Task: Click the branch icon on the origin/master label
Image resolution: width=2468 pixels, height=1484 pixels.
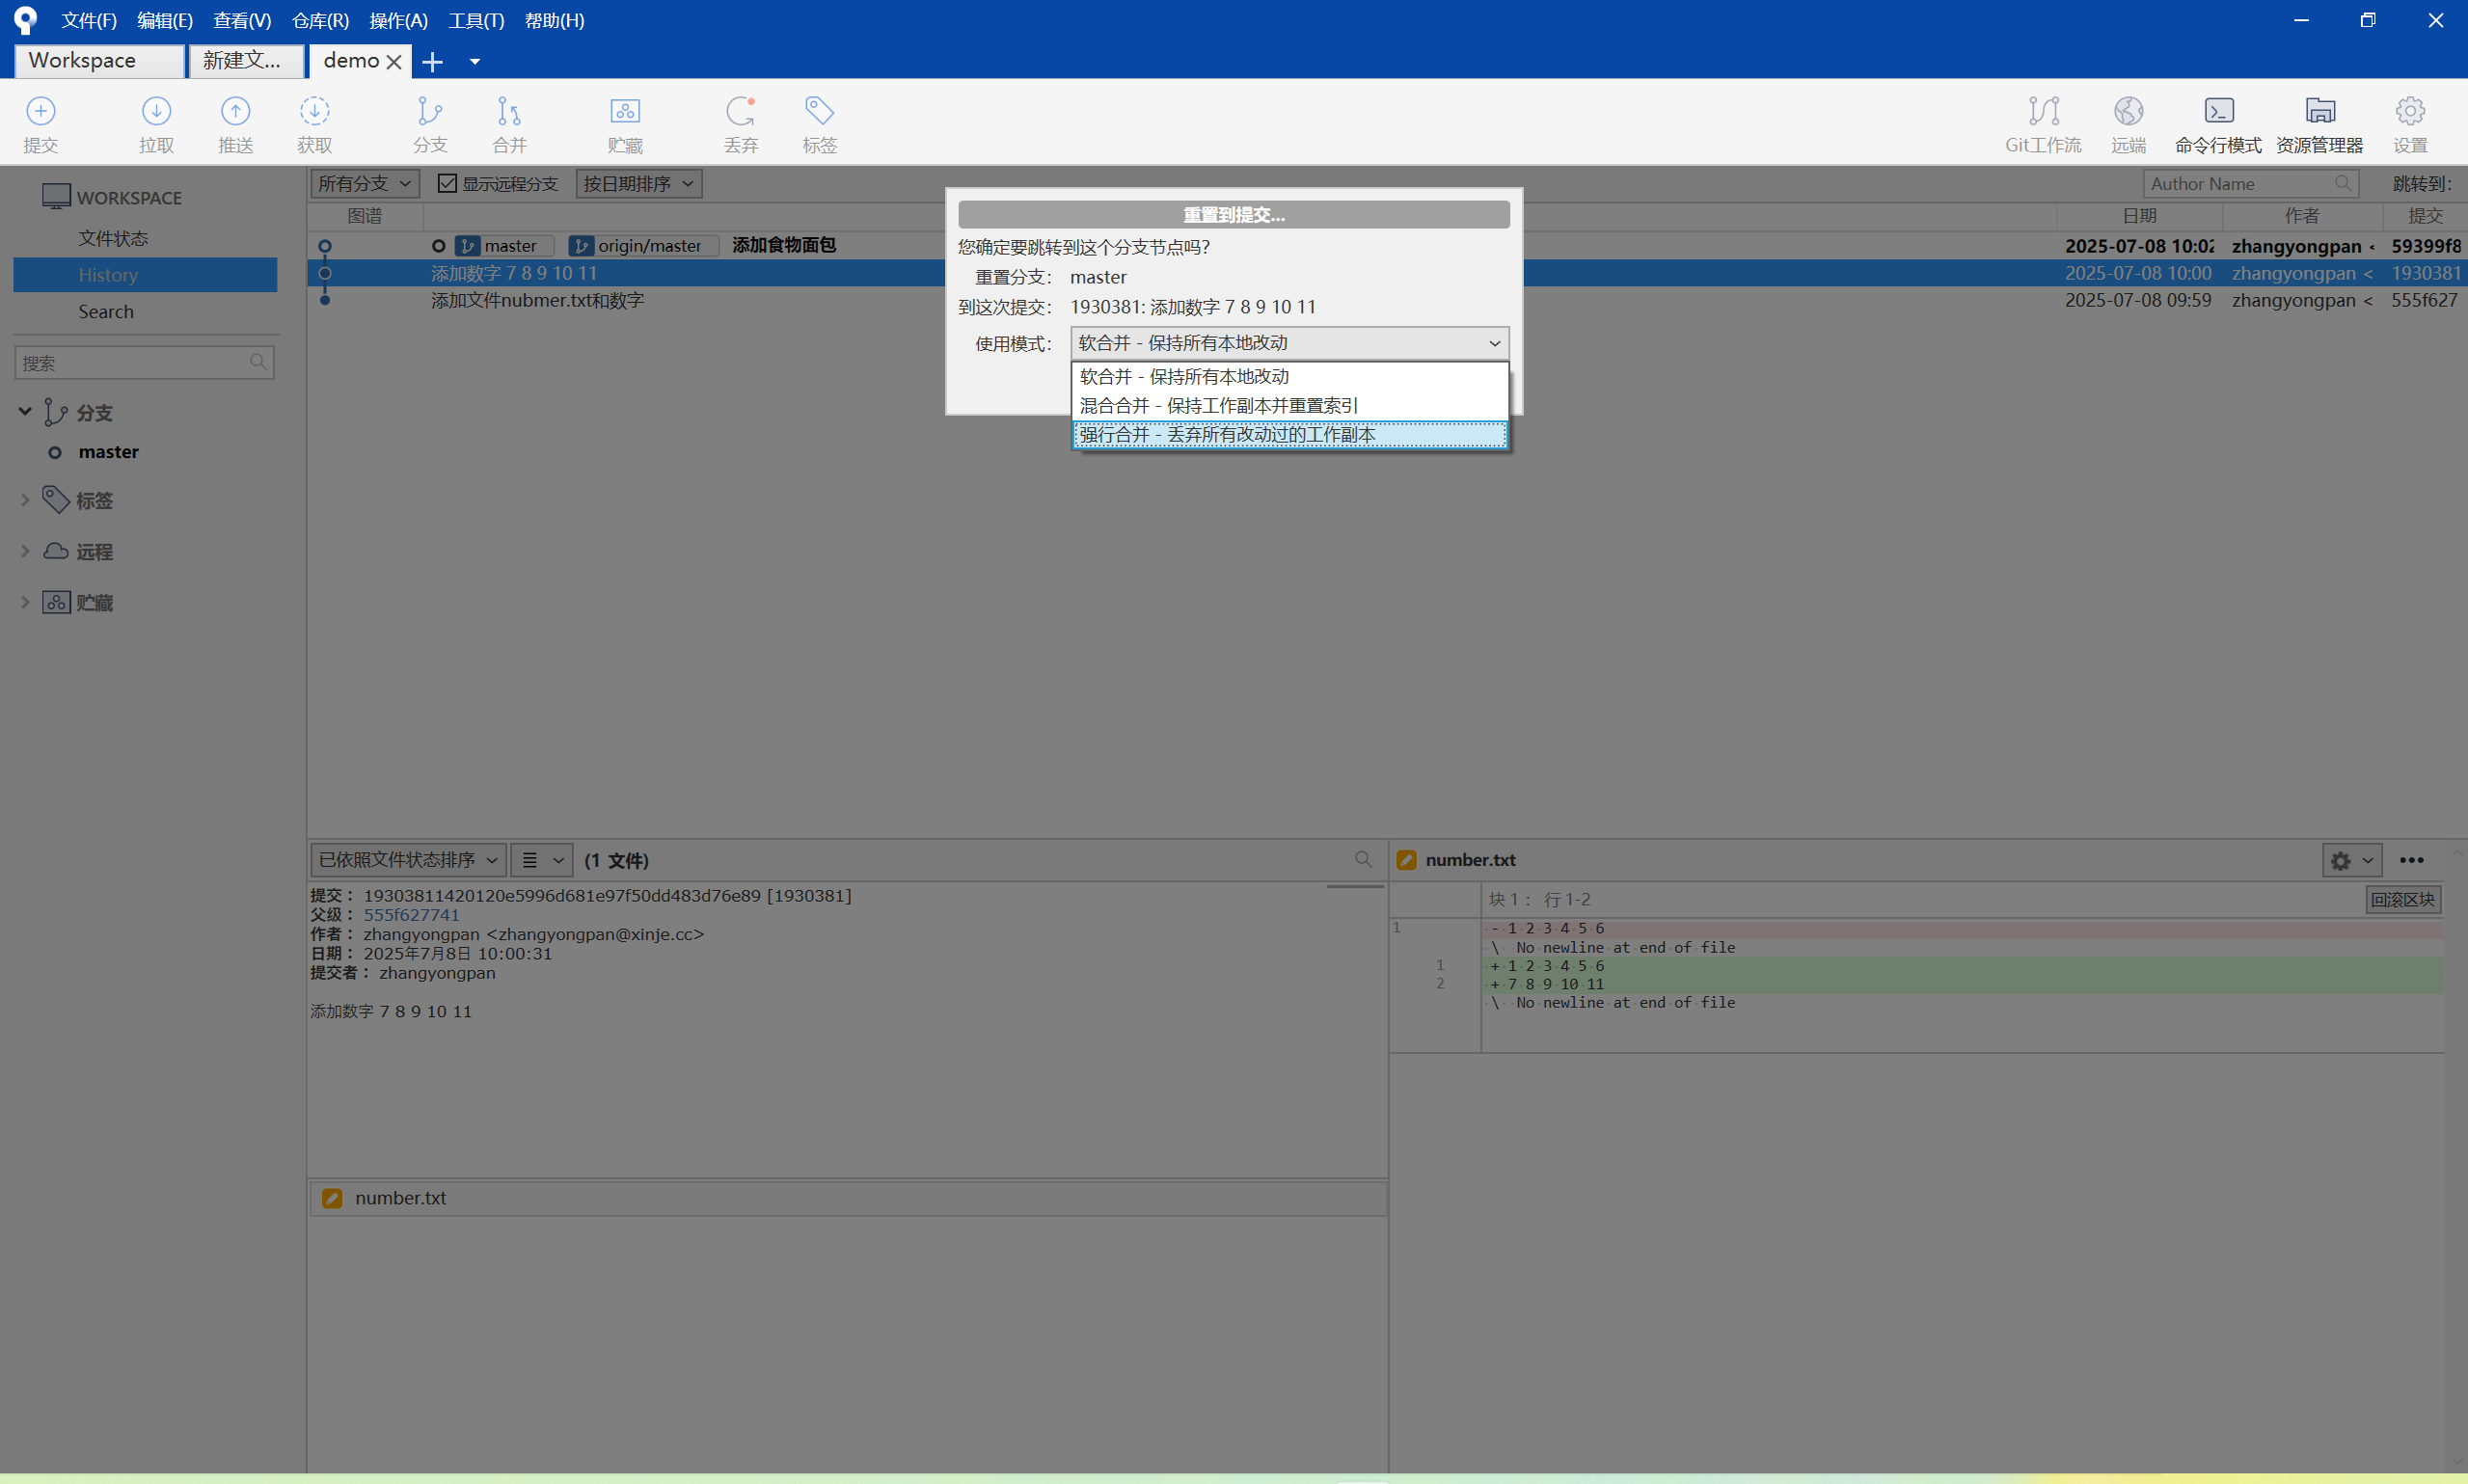Action: pos(581,246)
